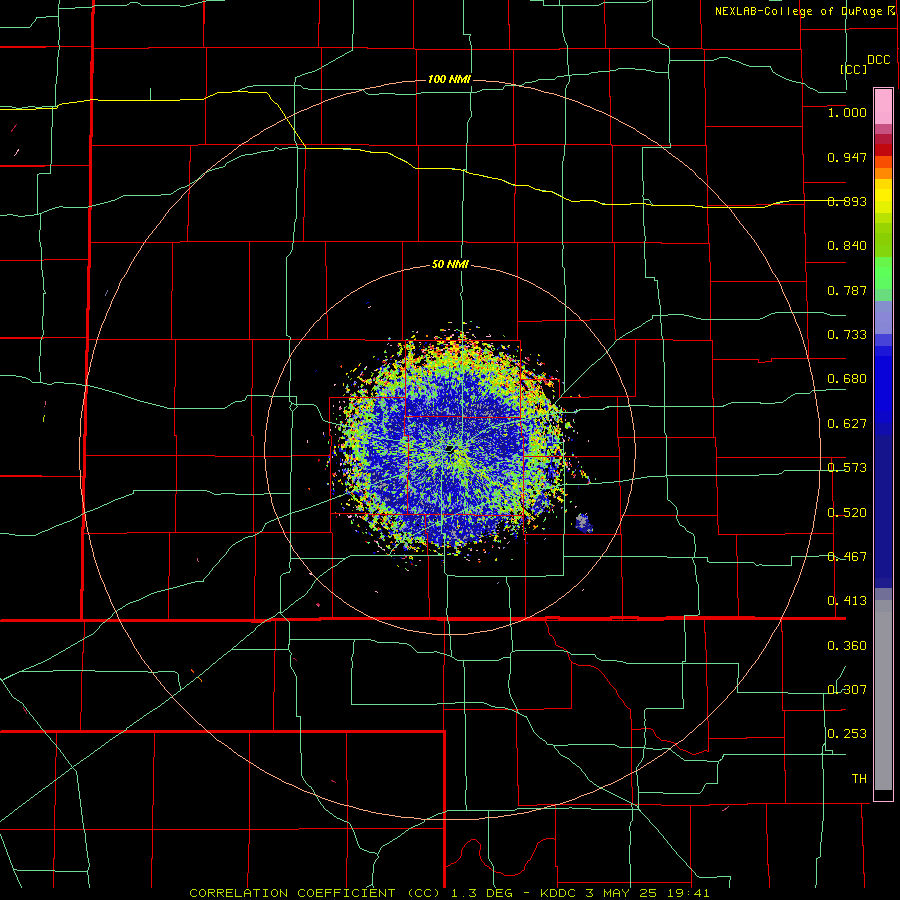Click the 0.840 legend value
900x900 pixels.
tap(847, 246)
